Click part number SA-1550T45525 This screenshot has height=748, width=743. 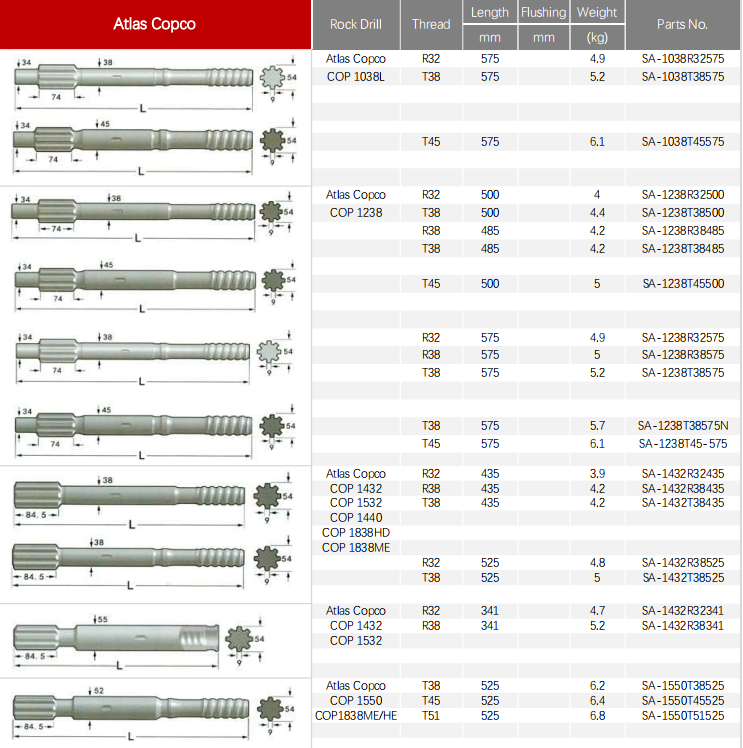[682, 701]
